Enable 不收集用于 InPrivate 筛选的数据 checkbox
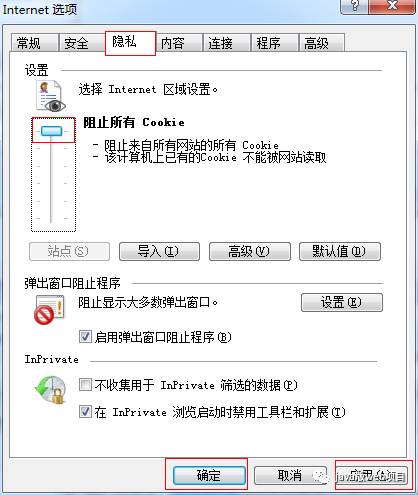The width and height of the screenshot is (418, 495). click(x=85, y=385)
